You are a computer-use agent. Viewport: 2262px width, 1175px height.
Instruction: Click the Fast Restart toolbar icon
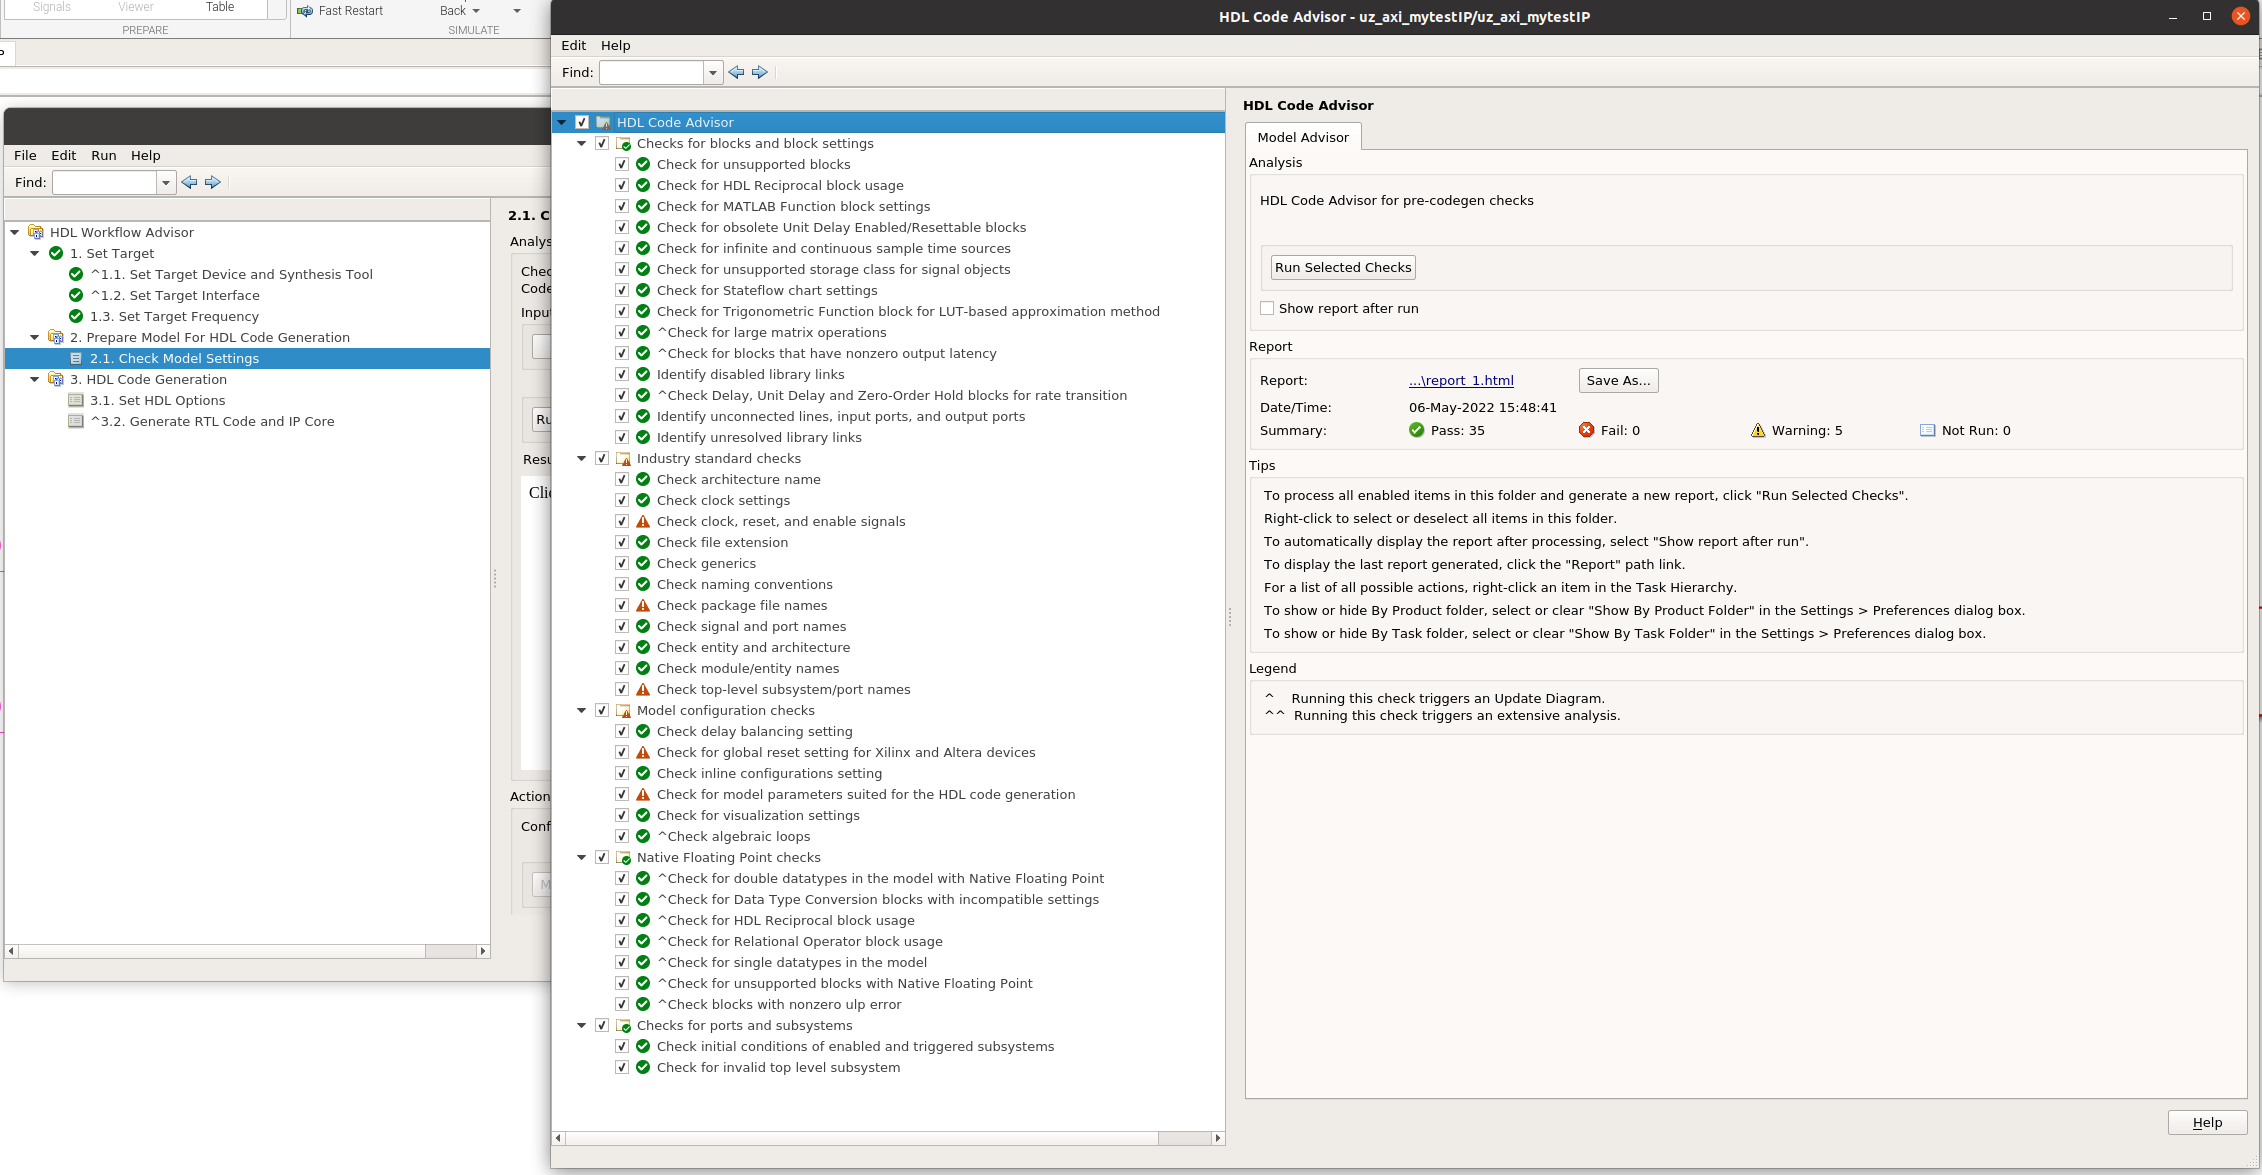(x=305, y=11)
